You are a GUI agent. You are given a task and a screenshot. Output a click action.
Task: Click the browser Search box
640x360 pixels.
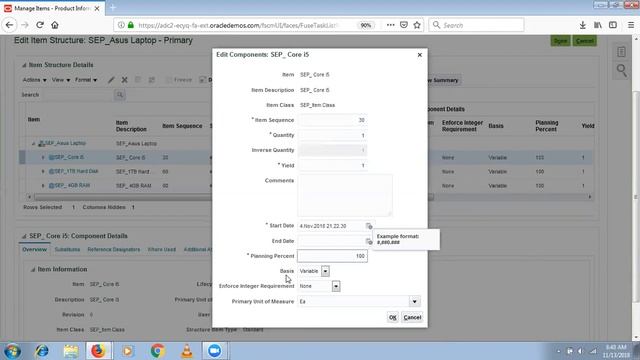[x=476, y=25]
